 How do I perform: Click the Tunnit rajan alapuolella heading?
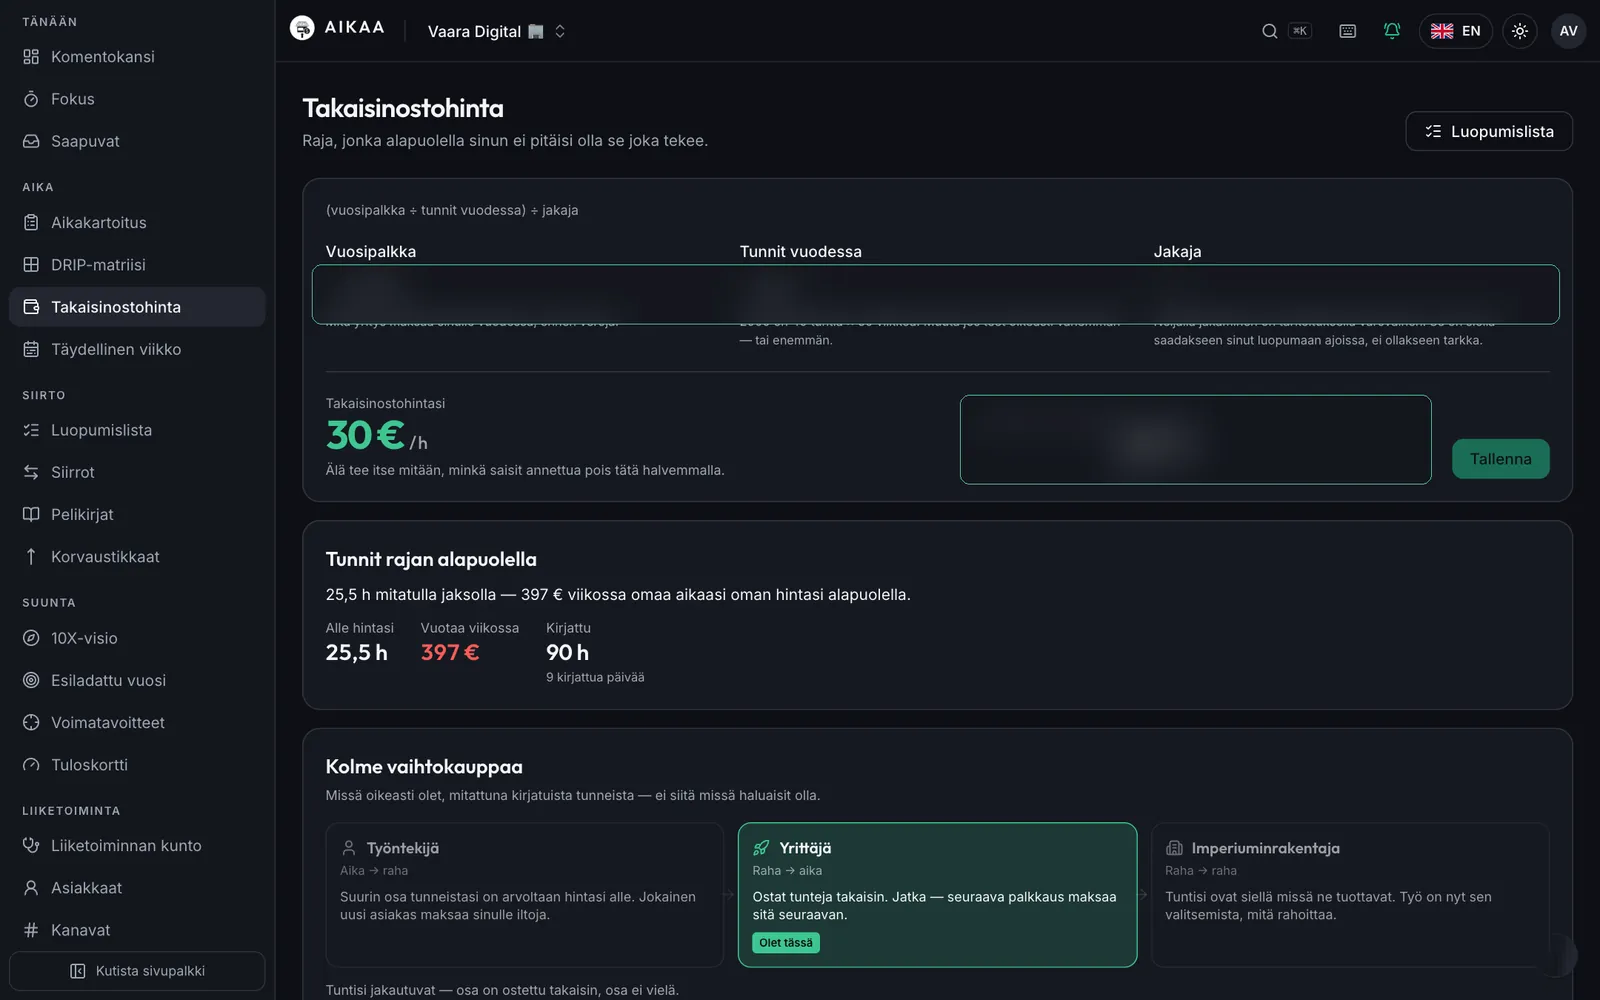click(431, 559)
